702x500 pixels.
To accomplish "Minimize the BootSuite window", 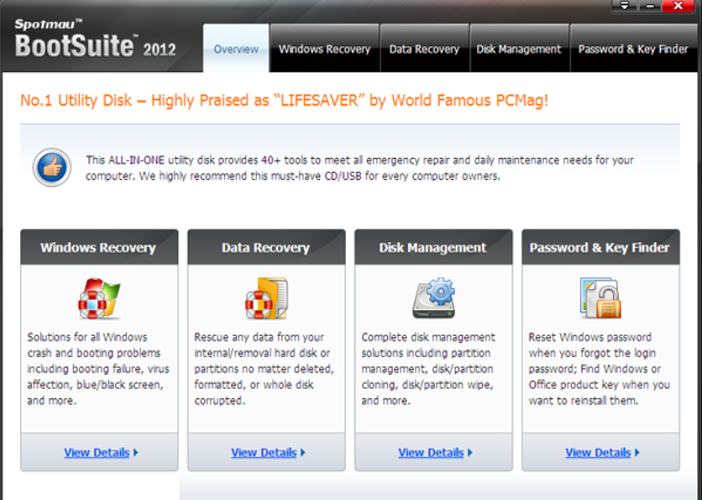I will coord(653,6).
